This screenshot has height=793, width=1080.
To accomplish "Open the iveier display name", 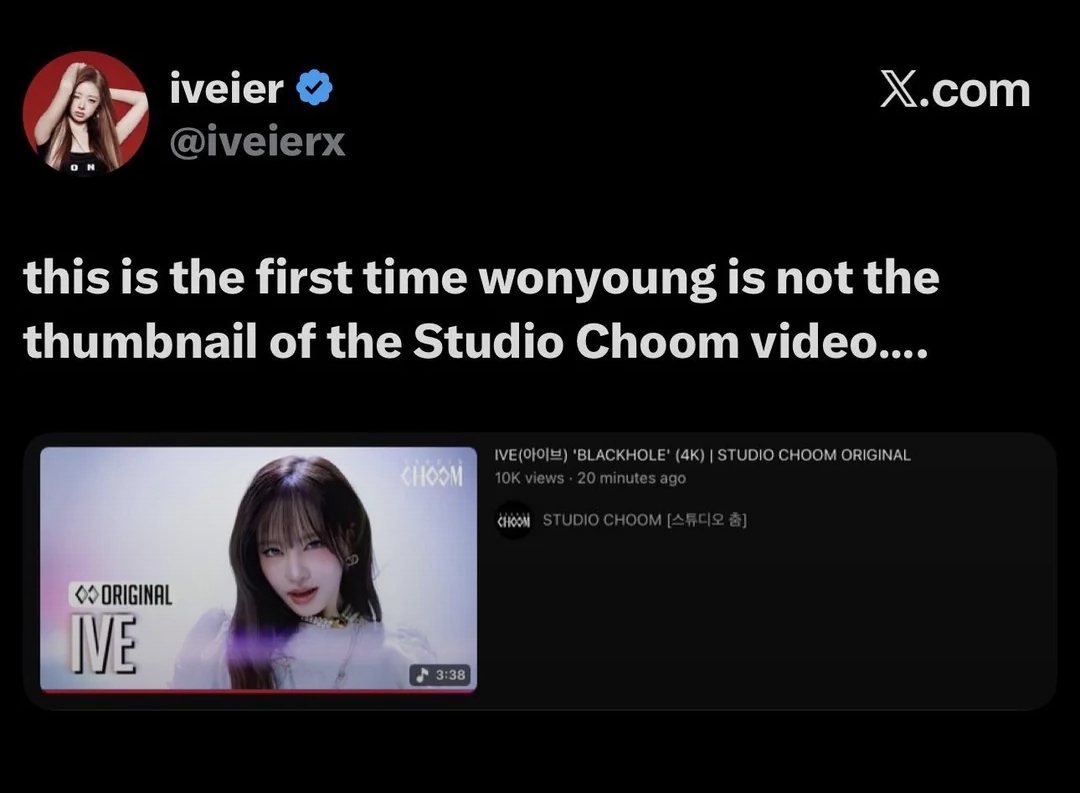I will tap(227, 89).
